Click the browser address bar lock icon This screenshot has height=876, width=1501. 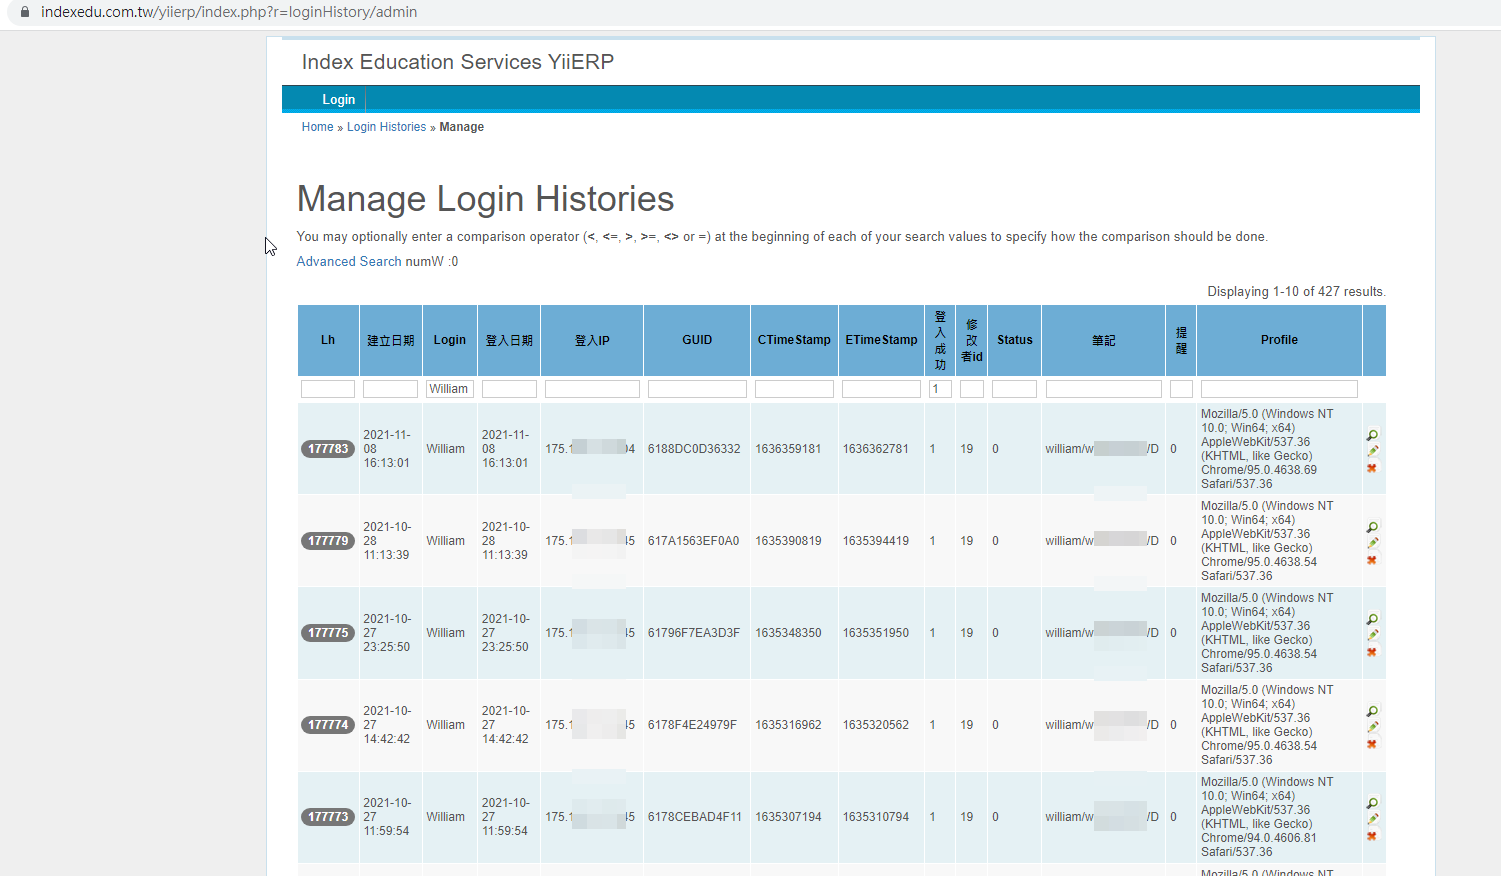point(24,12)
